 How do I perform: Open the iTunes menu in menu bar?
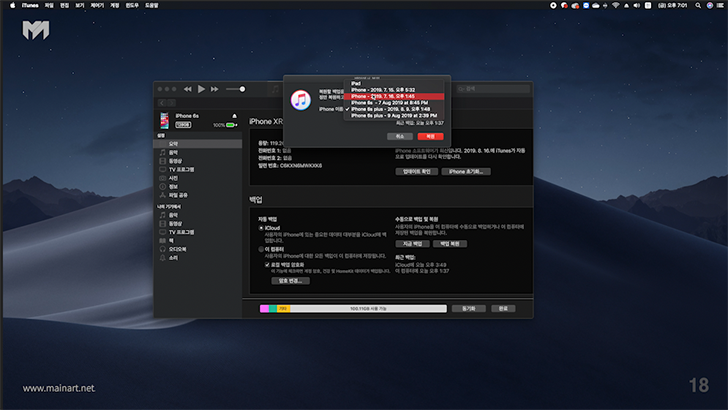click(30, 6)
